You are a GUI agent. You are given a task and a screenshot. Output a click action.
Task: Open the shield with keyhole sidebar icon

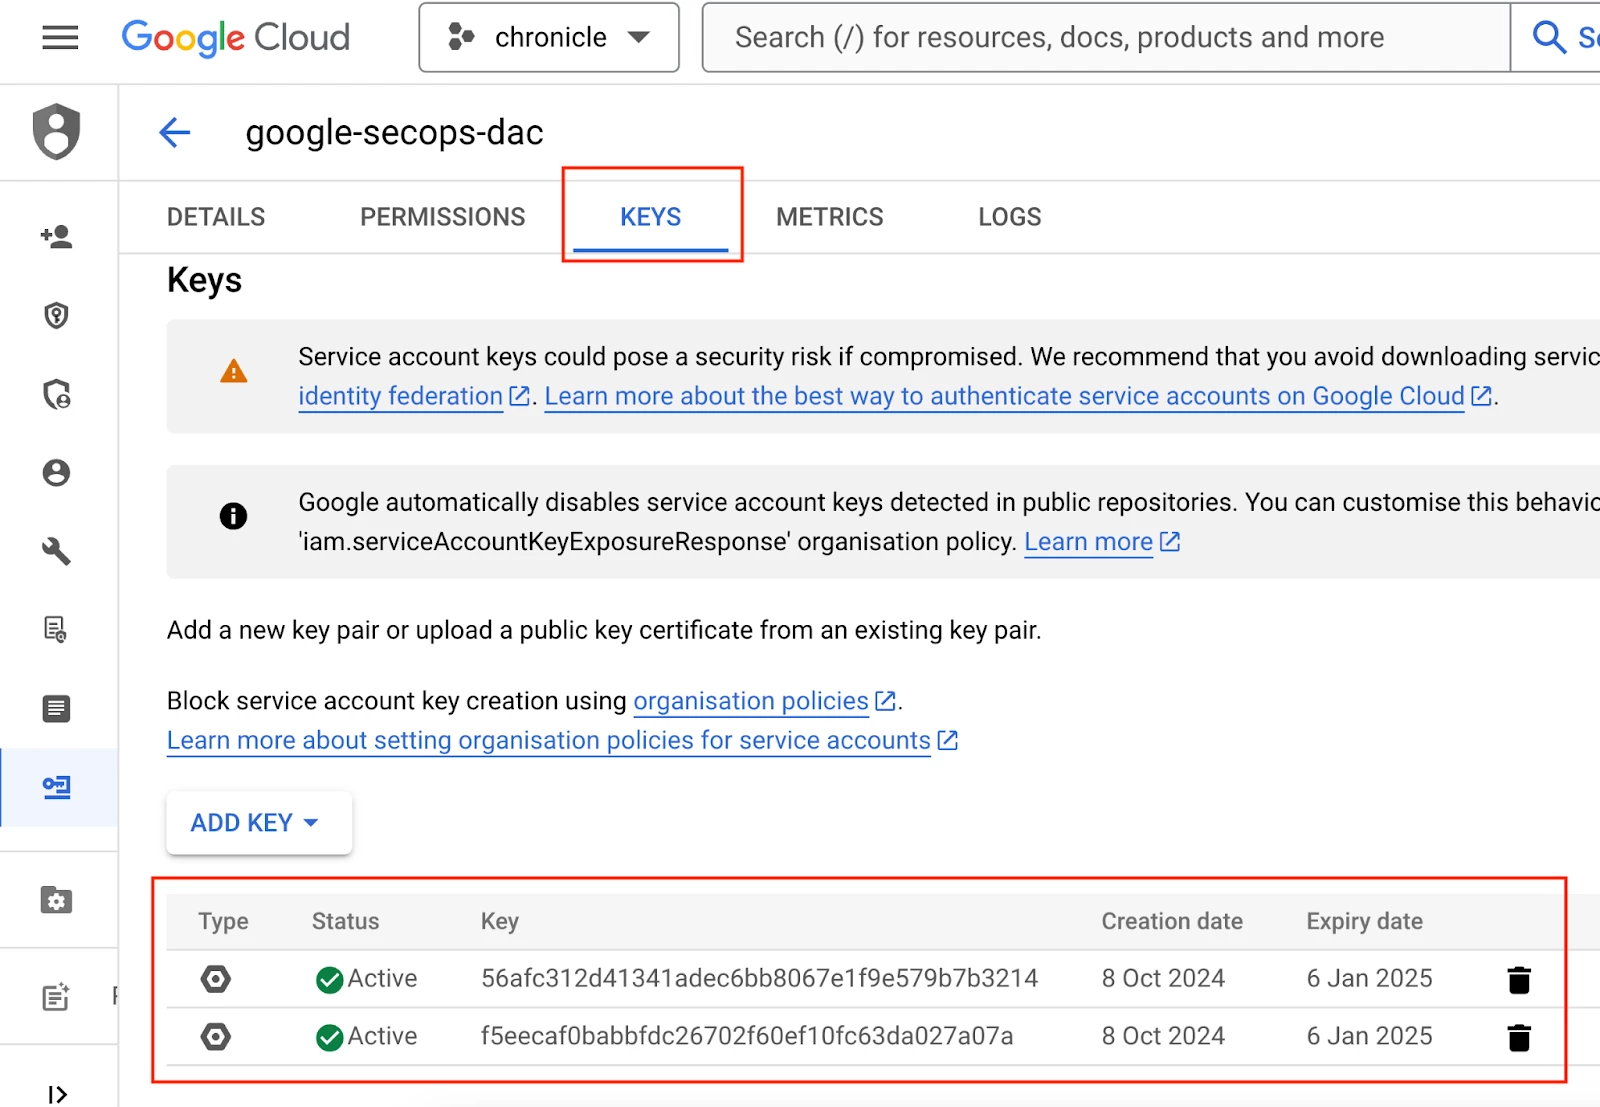point(57,316)
